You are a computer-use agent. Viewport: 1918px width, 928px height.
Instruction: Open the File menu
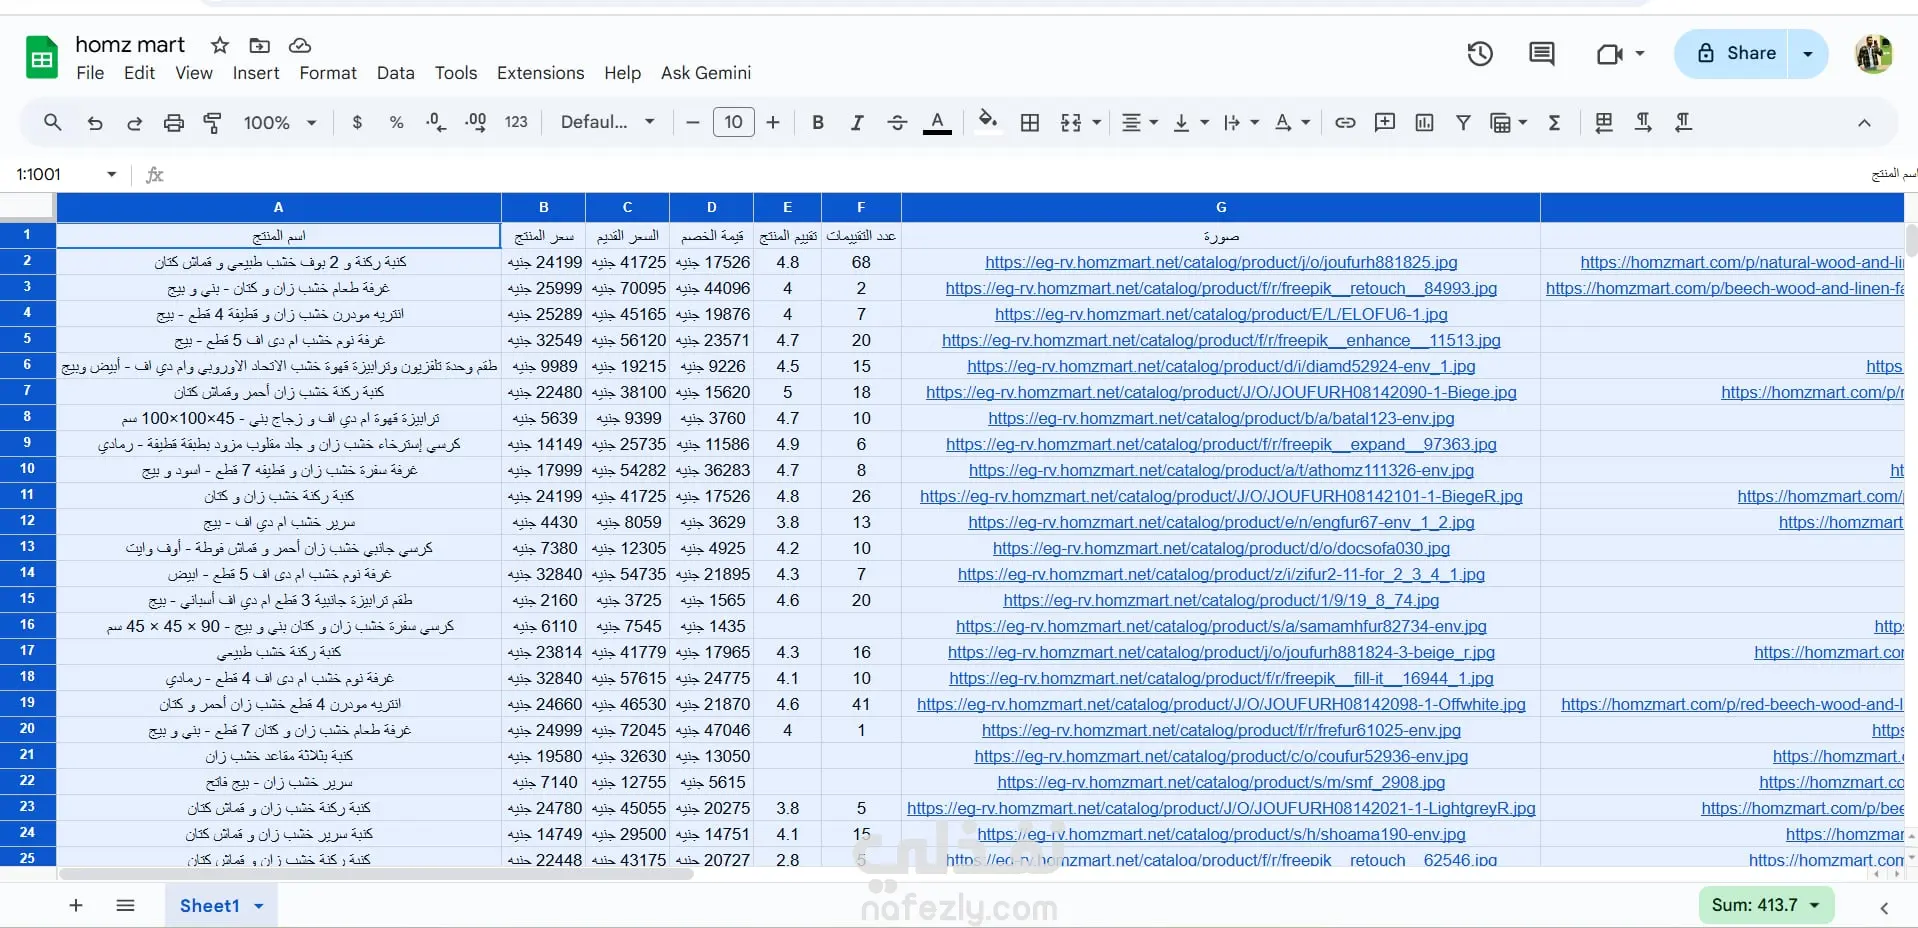(90, 73)
